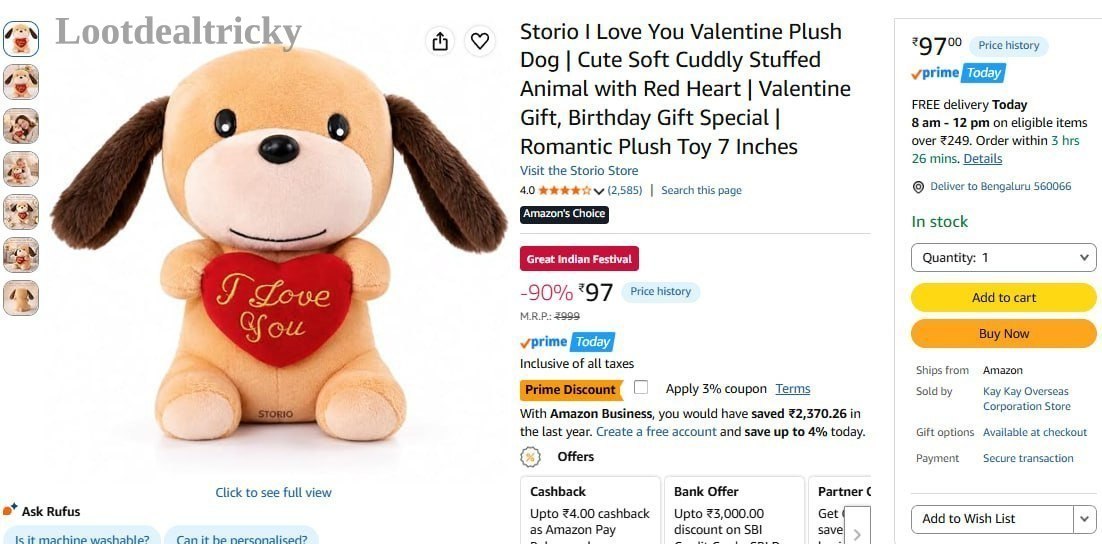This screenshot has height=544, width=1102.
Task: Click the Buy Now button
Action: point(1004,333)
